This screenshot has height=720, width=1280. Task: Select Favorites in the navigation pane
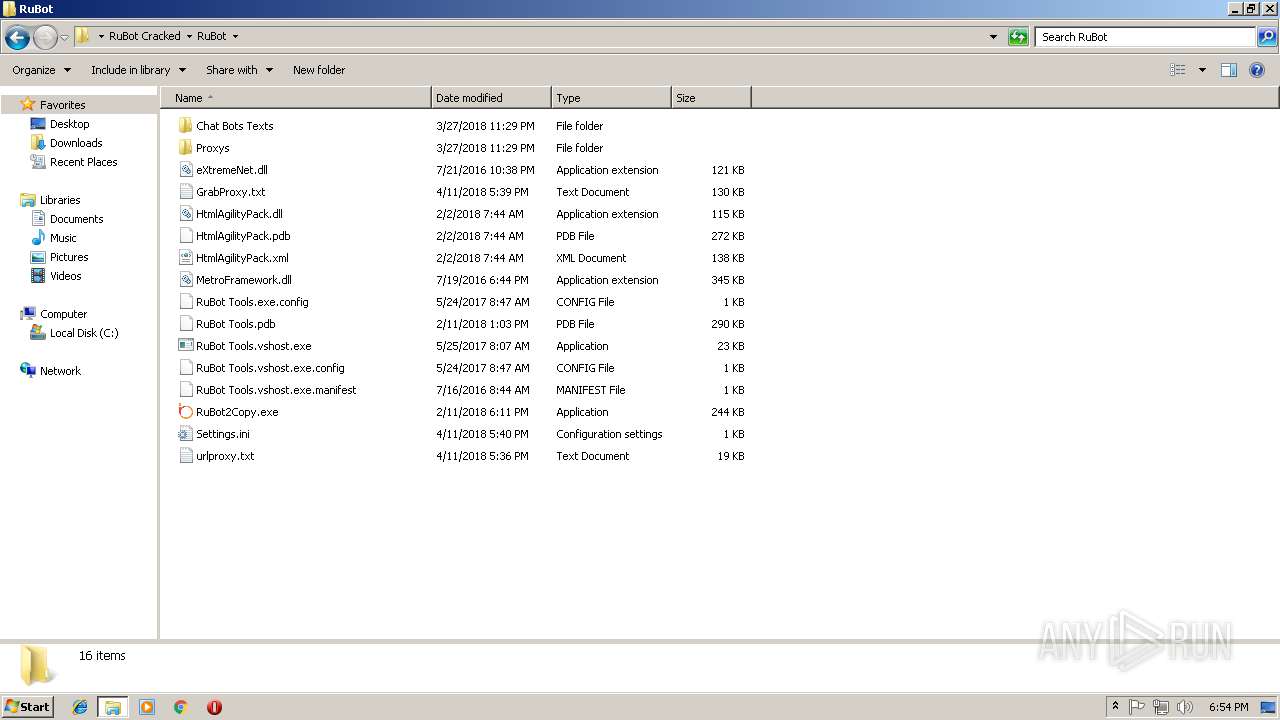tap(62, 105)
